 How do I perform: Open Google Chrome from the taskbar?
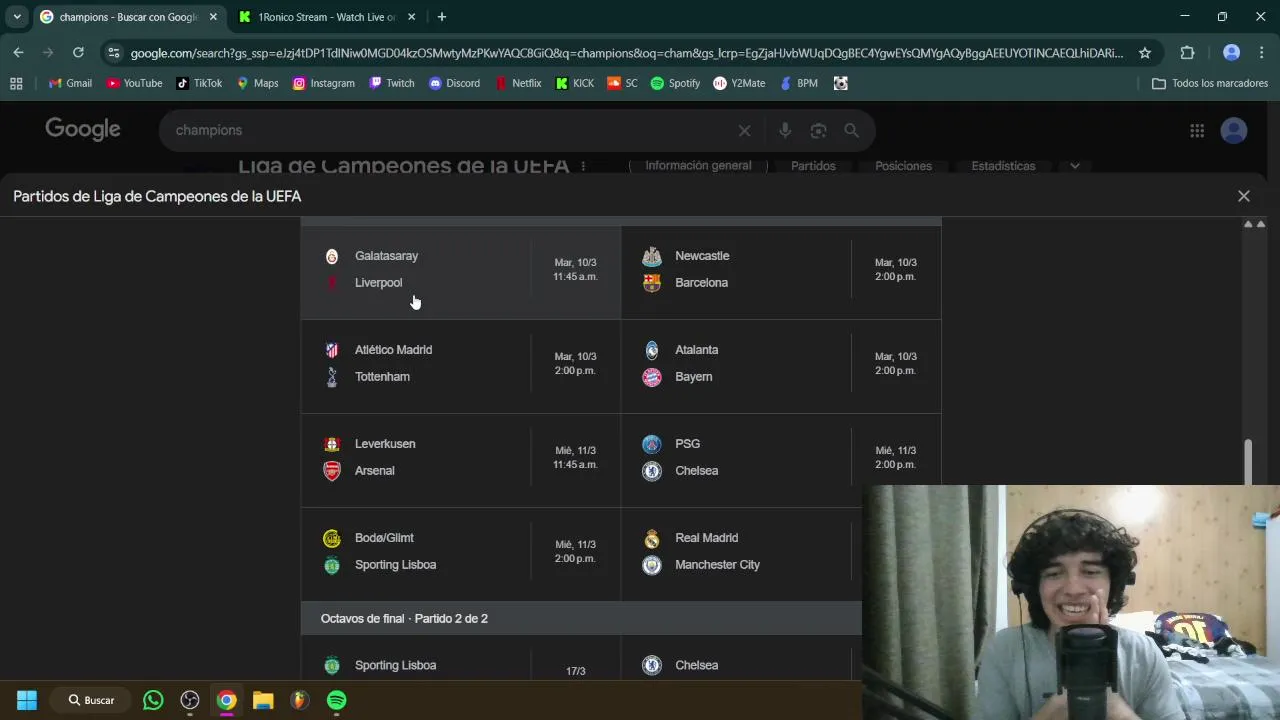[227, 700]
